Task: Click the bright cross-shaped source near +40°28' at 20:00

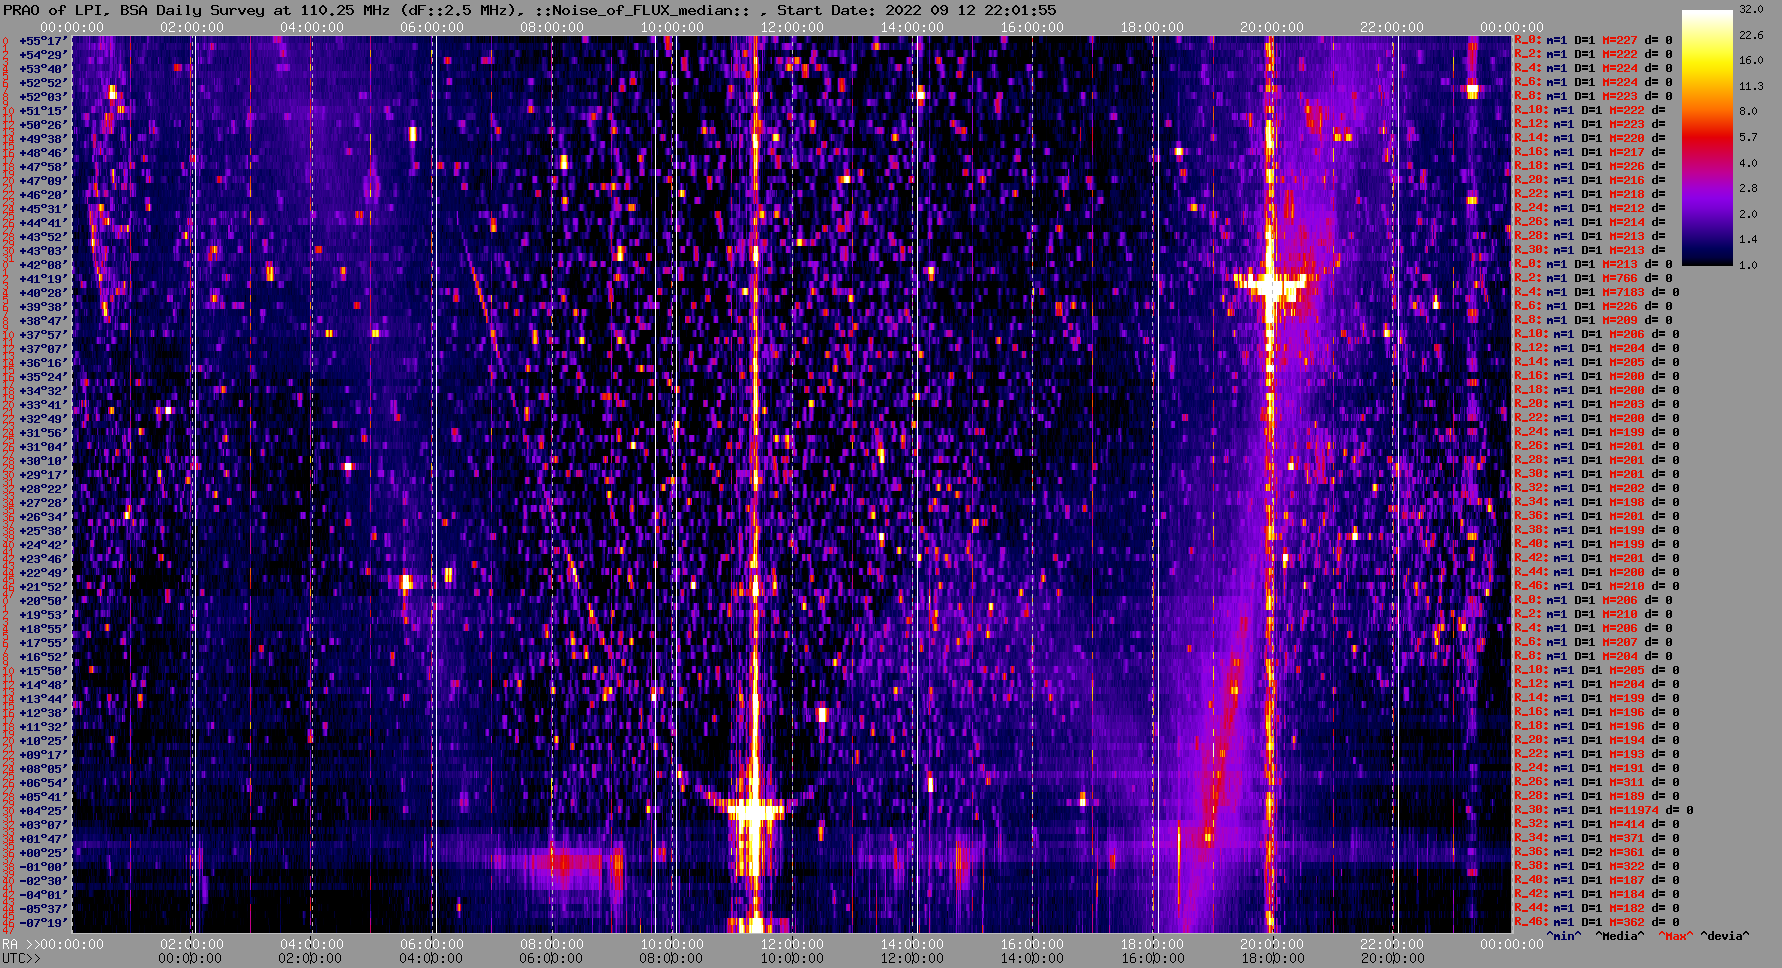Action: [1271, 285]
